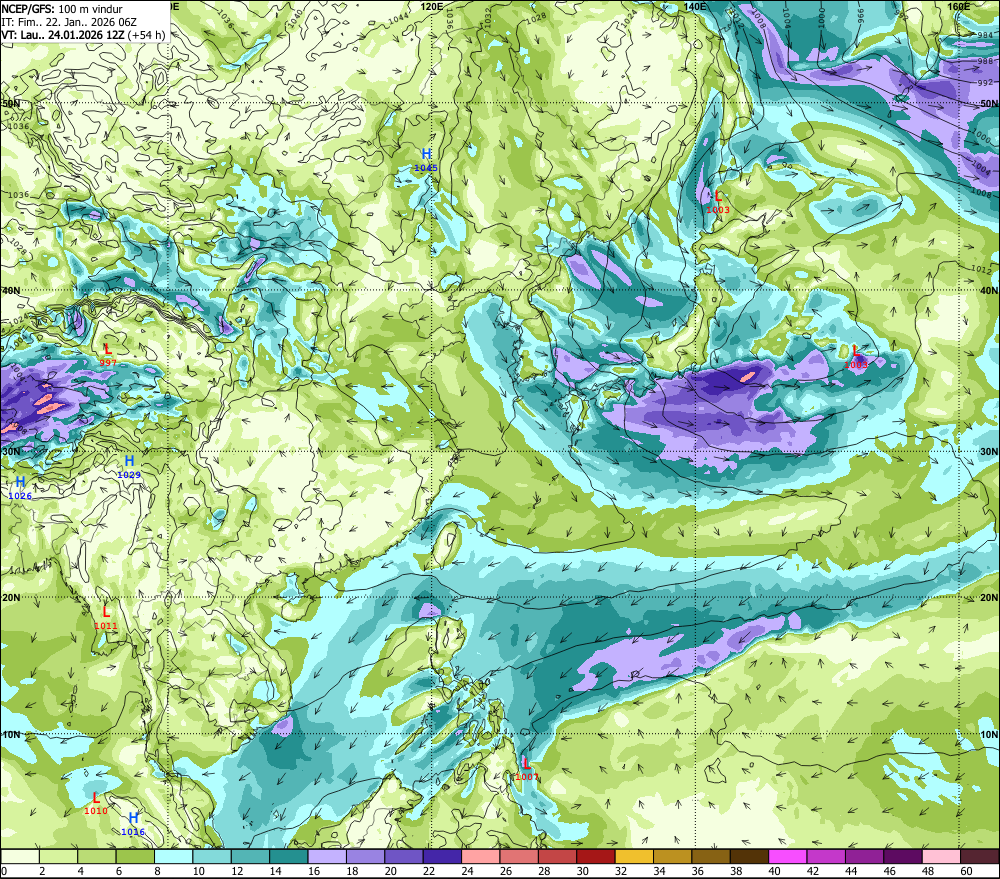This screenshot has width=1000, height=879.
Task: Select the deep indigo 22–24 legend swatch
Action: pyautogui.click(x=442, y=856)
